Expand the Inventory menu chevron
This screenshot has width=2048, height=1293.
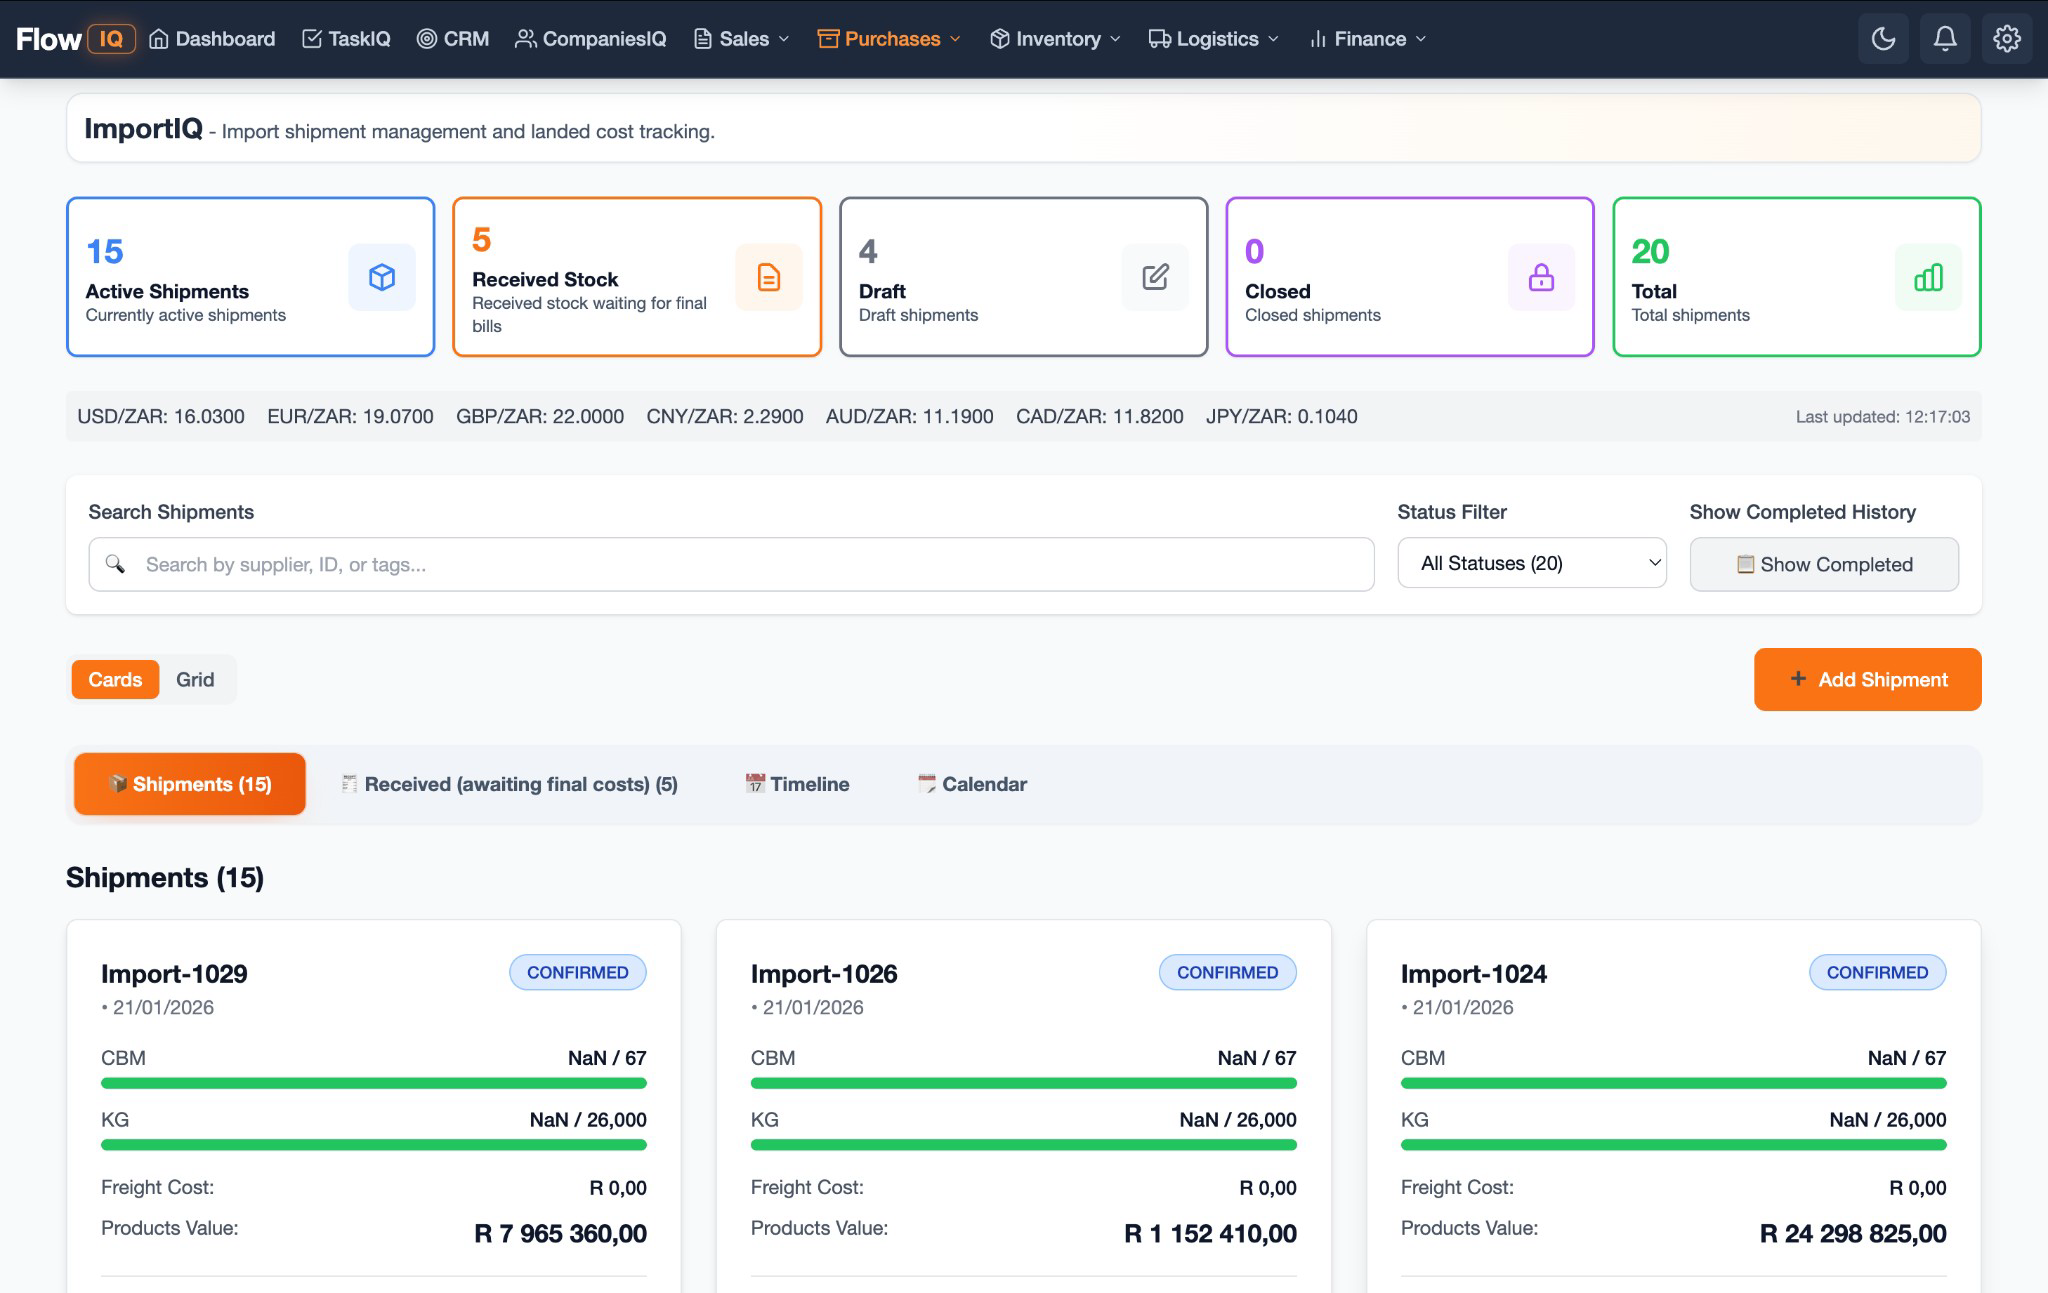[1118, 39]
